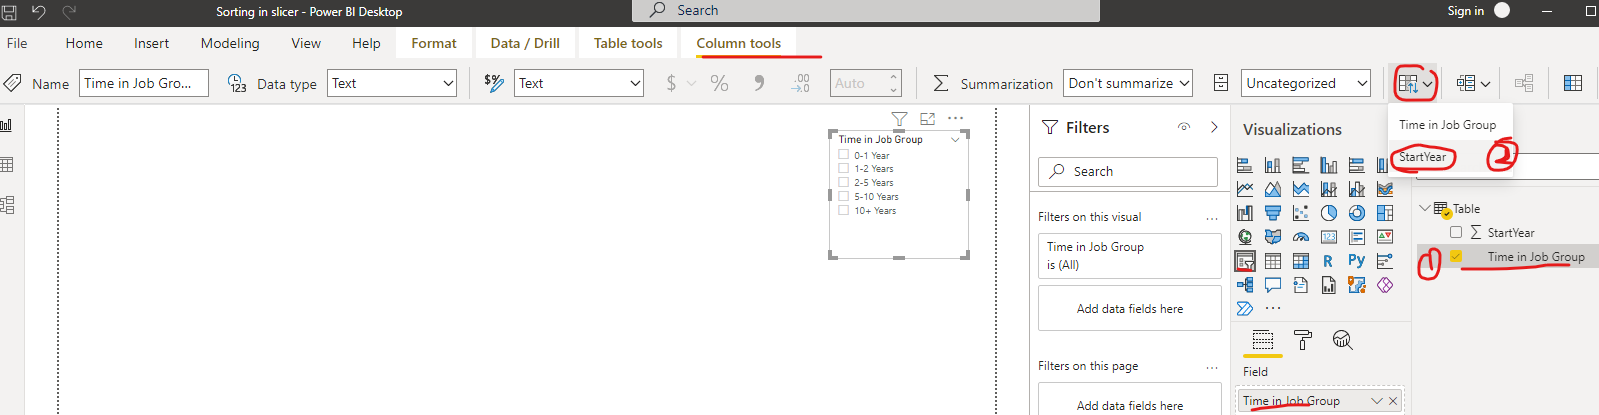Image resolution: width=1599 pixels, height=415 pixels.
Task: Select the Stacked bar chart visualization
Action: pyautogui.click(x=1245, y=165)
